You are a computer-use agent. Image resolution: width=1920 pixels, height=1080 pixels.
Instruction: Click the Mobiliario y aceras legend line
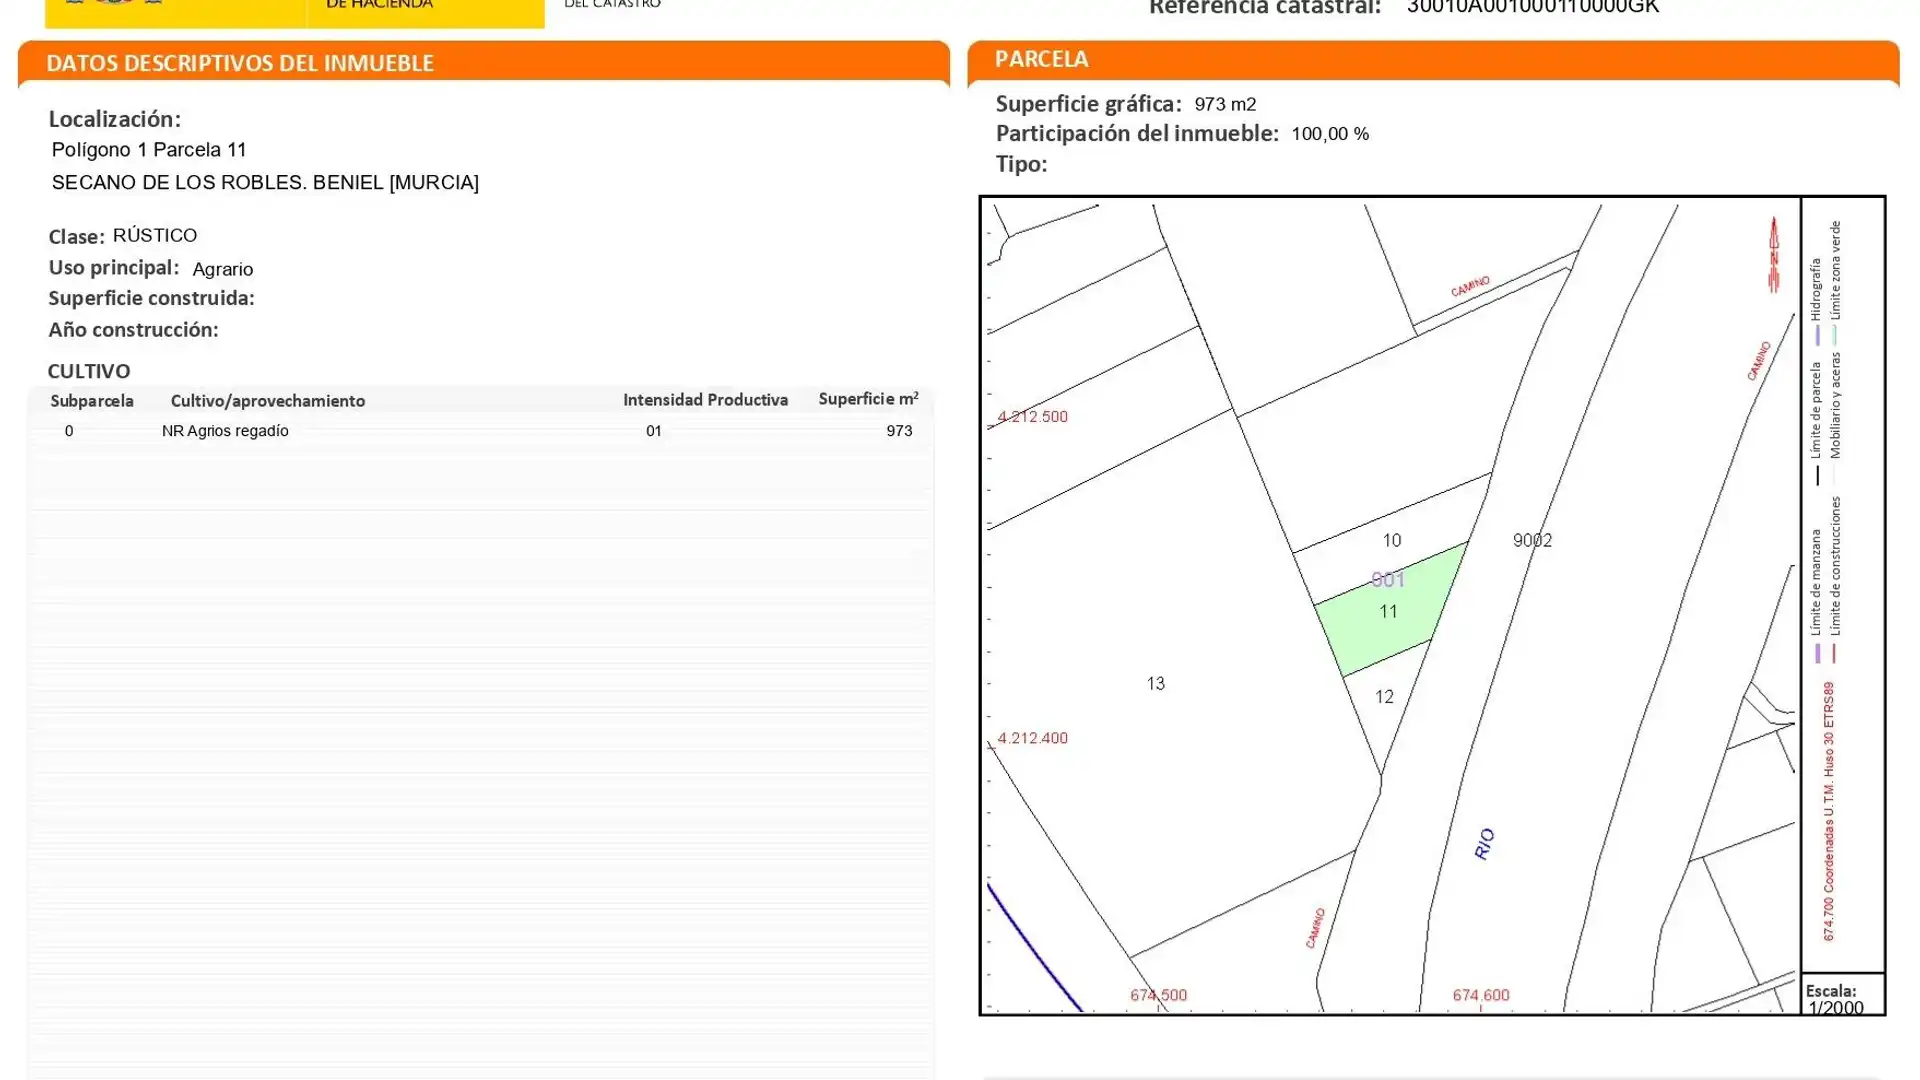click(1835, 474)
